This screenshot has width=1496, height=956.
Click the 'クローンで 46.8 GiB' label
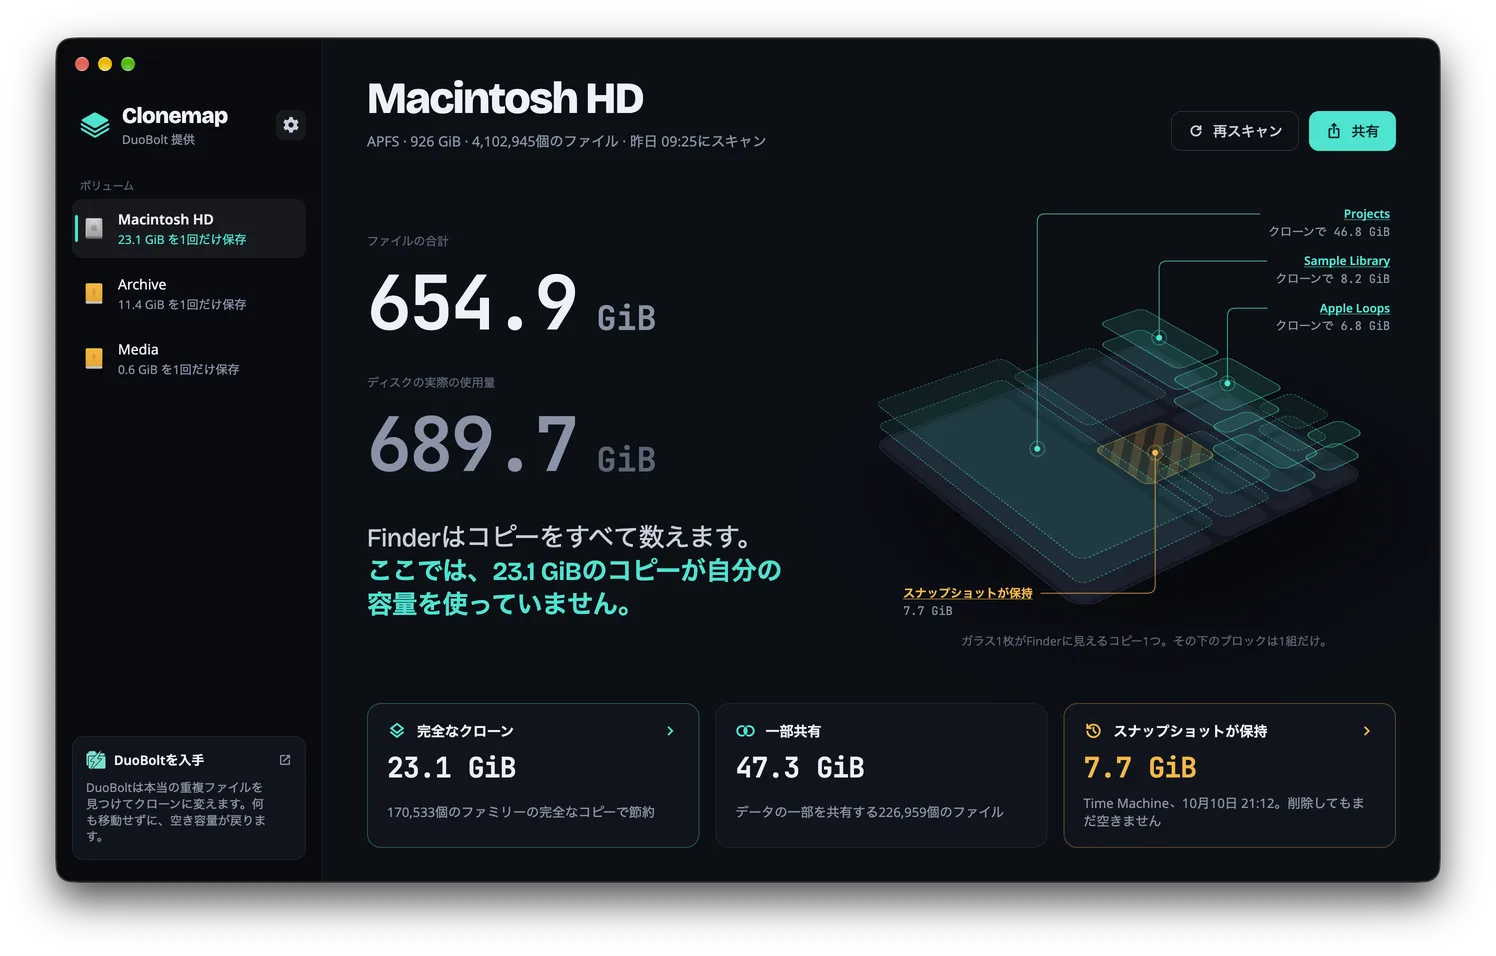click(1329, 231)
